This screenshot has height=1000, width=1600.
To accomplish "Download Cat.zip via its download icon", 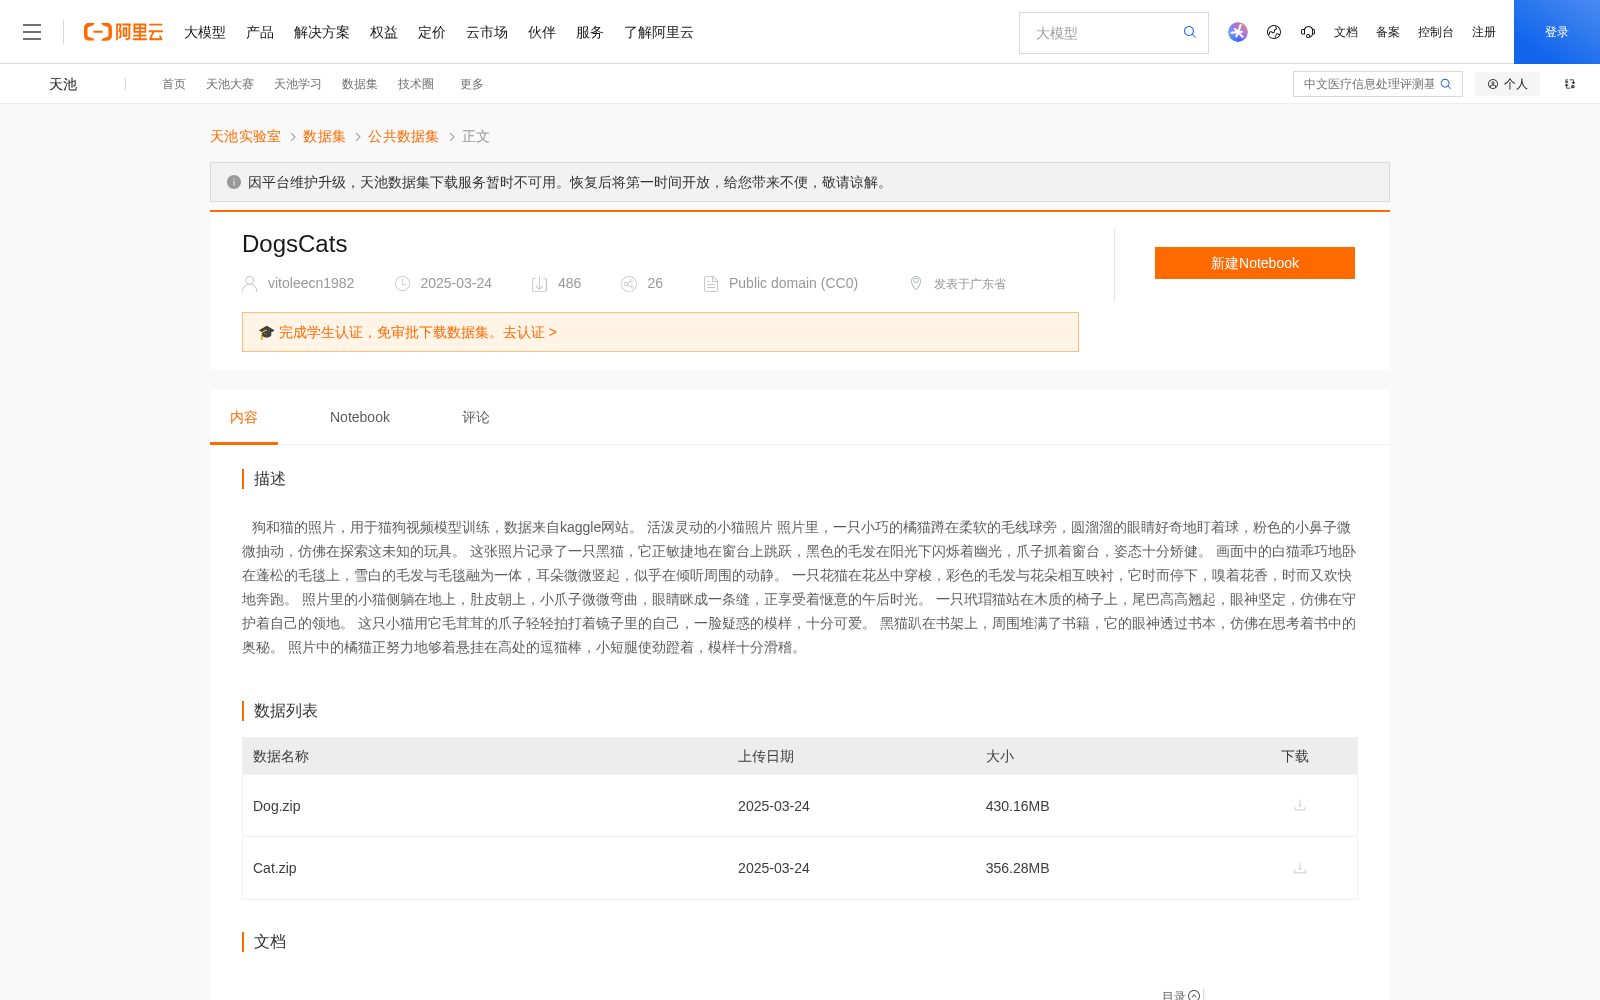I will tap(1300, 868).
